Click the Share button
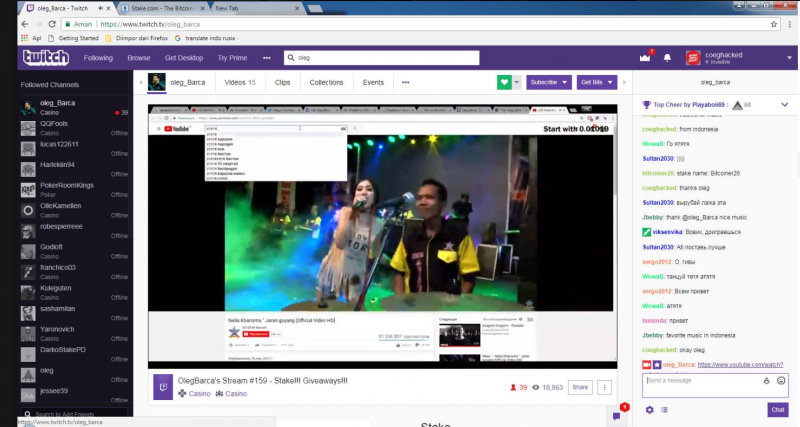800x427 pixels. (580, 387)
